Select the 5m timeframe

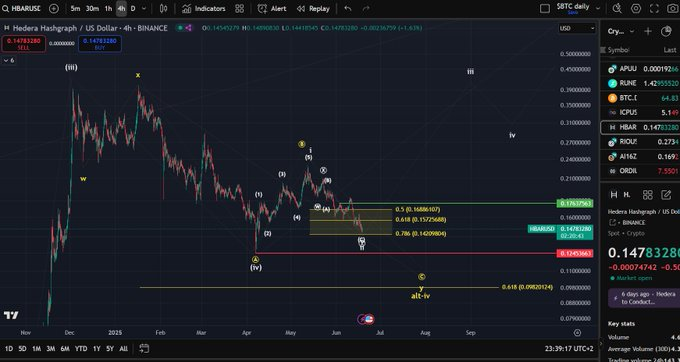coord(75,9)
